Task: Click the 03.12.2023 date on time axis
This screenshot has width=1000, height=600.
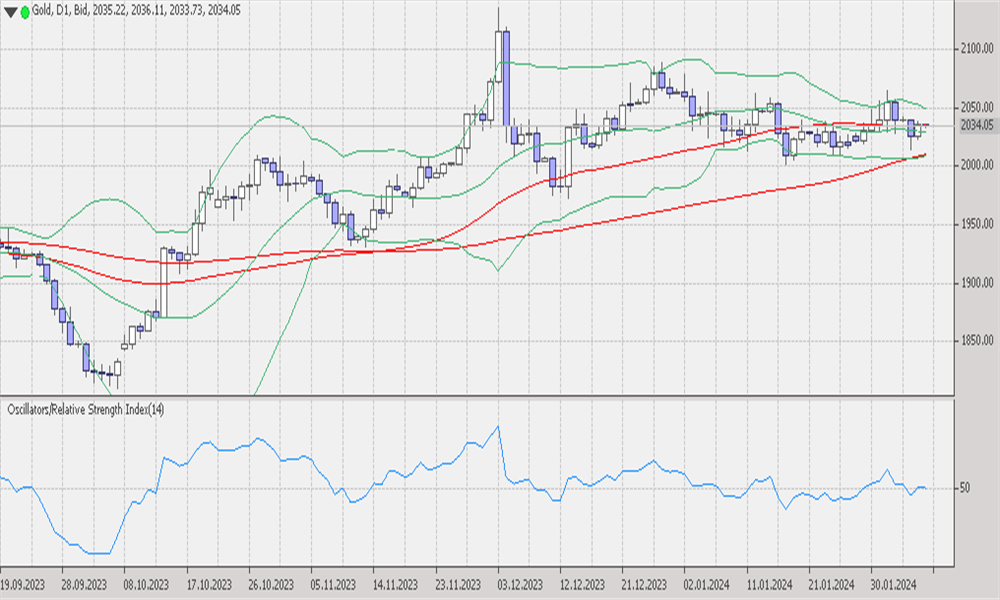Action: coord(517,584)
